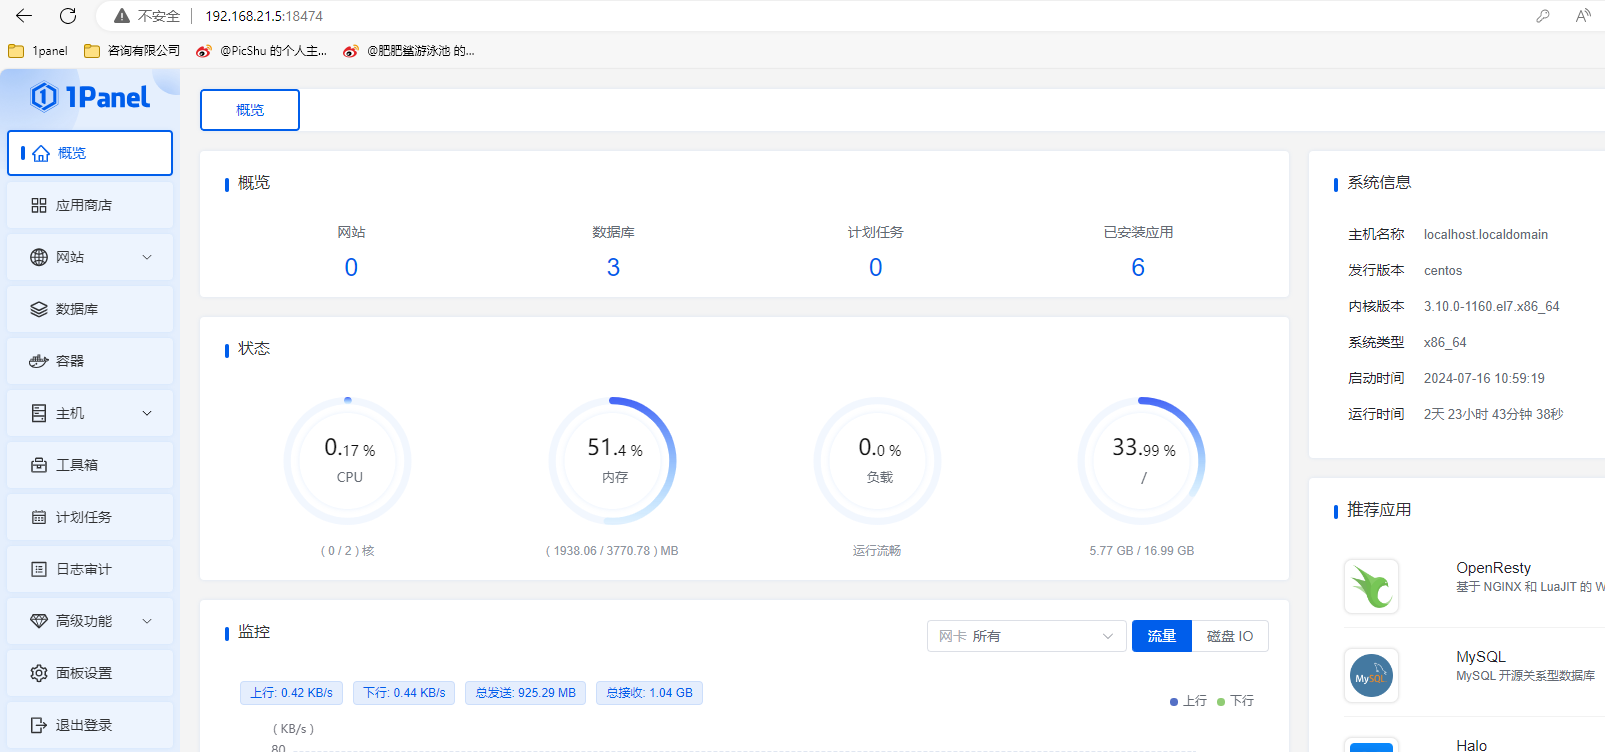1605x752 pixels.
Task: Open the OpenResty recommended app icon
Action: coord(1371,586)
